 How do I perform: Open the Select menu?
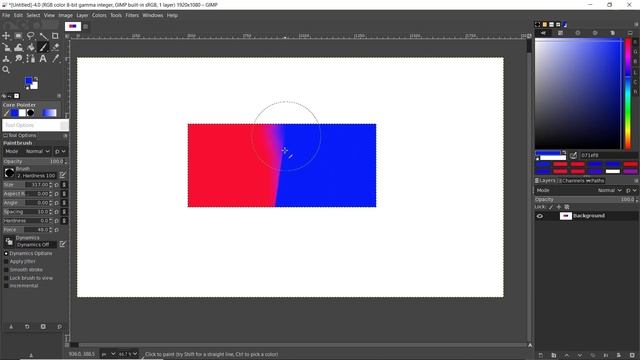[33, 15]
